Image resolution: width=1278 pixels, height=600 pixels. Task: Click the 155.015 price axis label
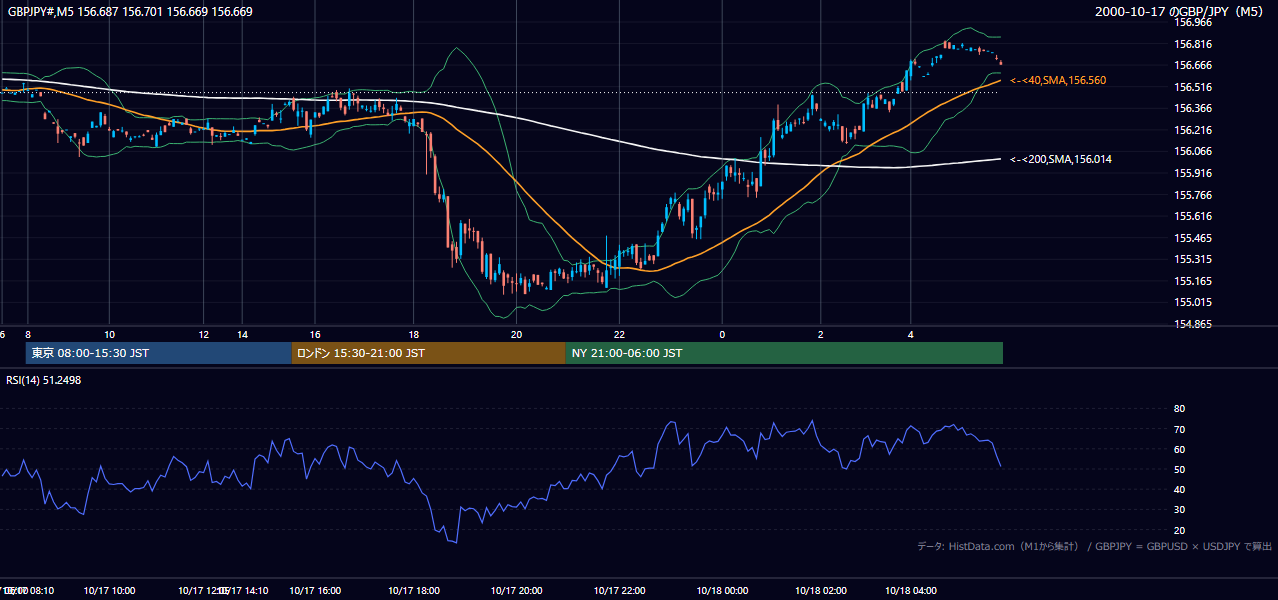[x=1194, y=302]
